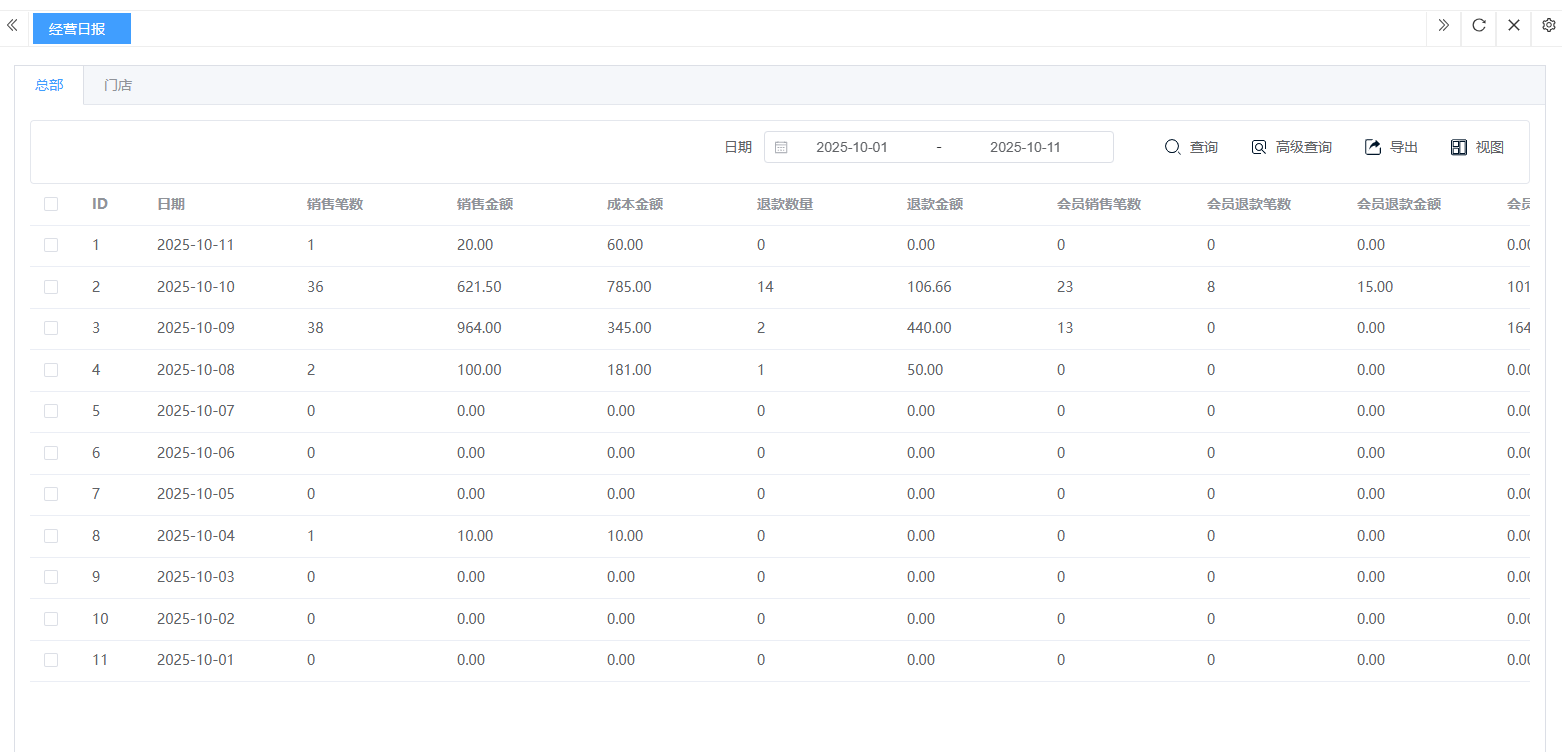
Task: Open the start date 2025-10-01 picker
Action: (851, 147)
